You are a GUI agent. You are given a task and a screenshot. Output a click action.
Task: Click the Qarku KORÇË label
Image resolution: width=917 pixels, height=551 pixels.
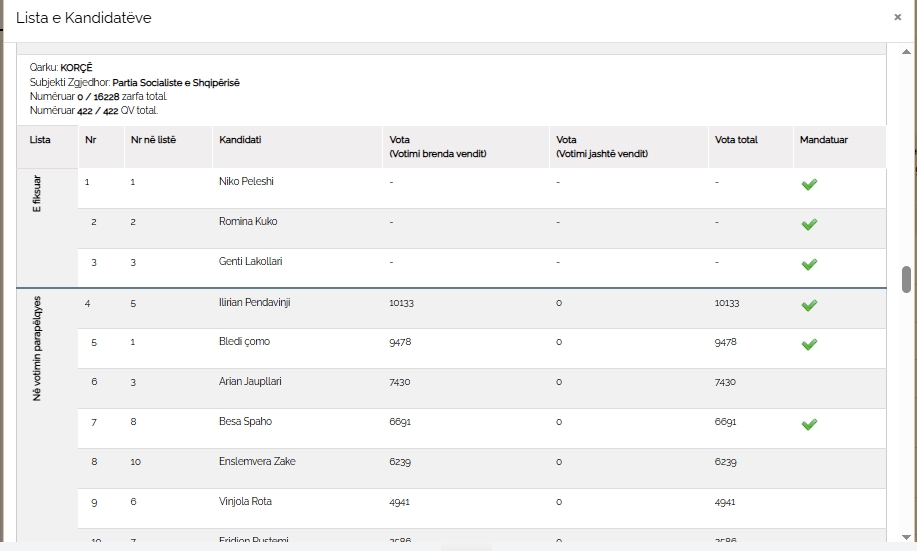pyautogui.click(x=61, y=68)
